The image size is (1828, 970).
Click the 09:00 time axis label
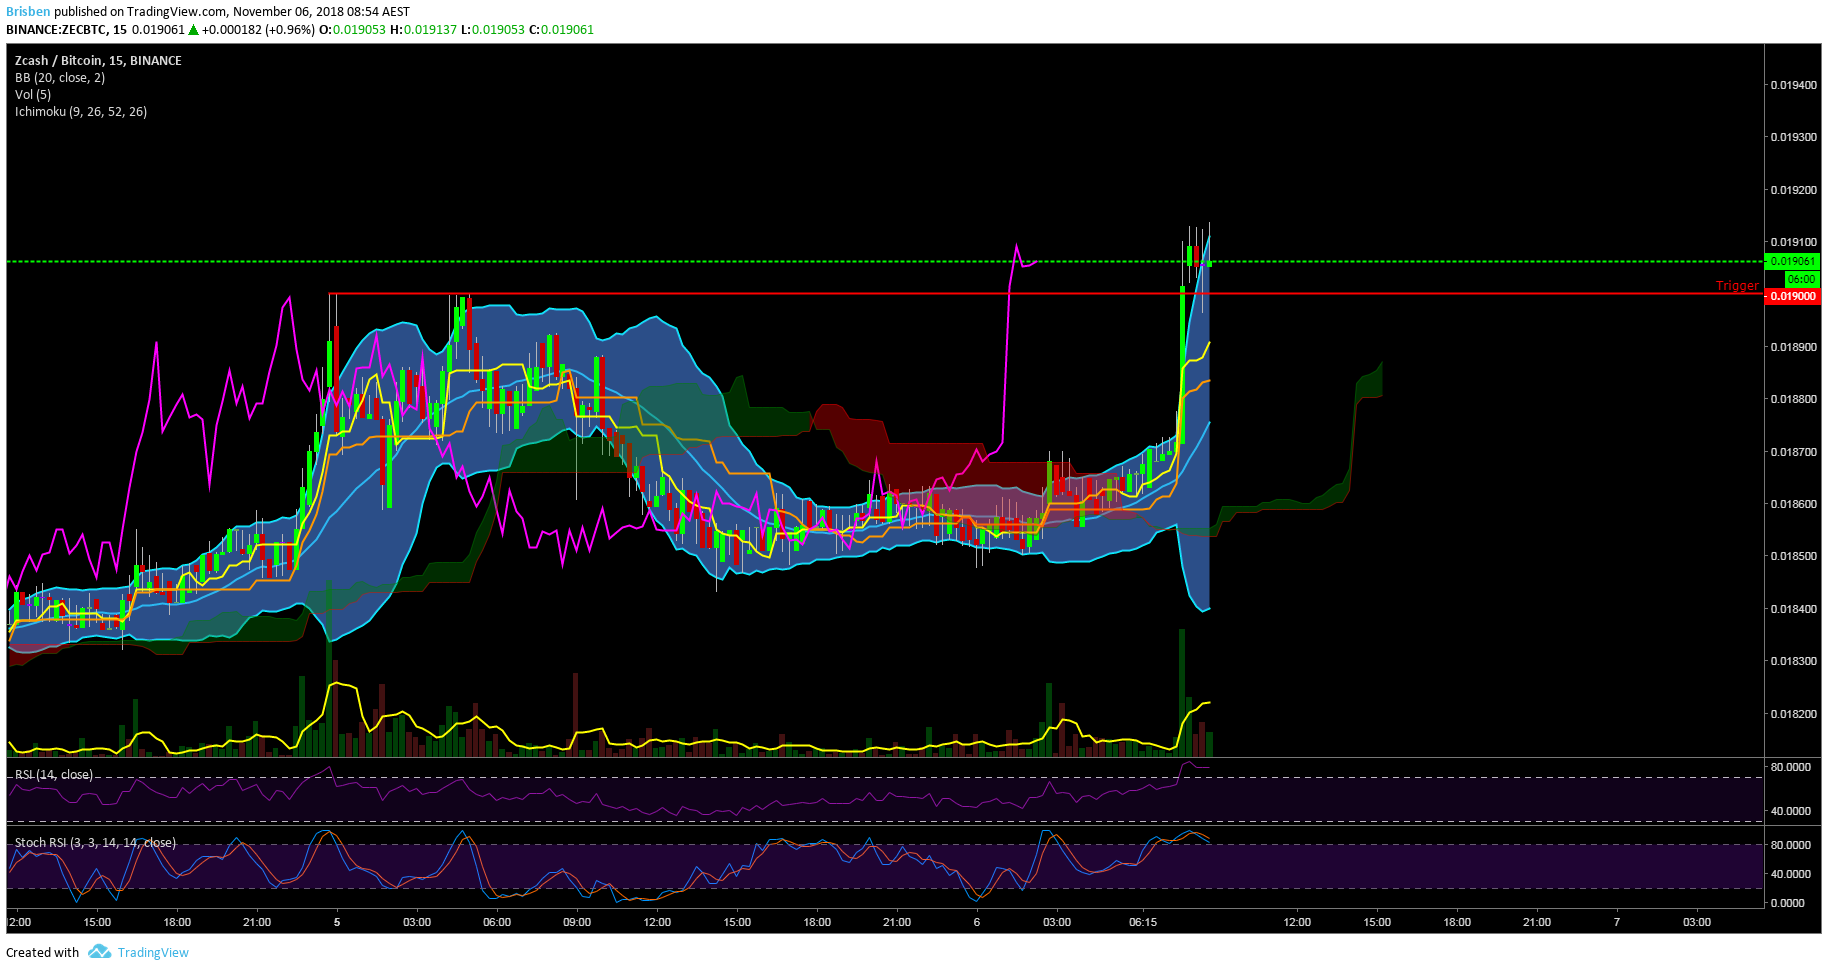pos(577,922)
